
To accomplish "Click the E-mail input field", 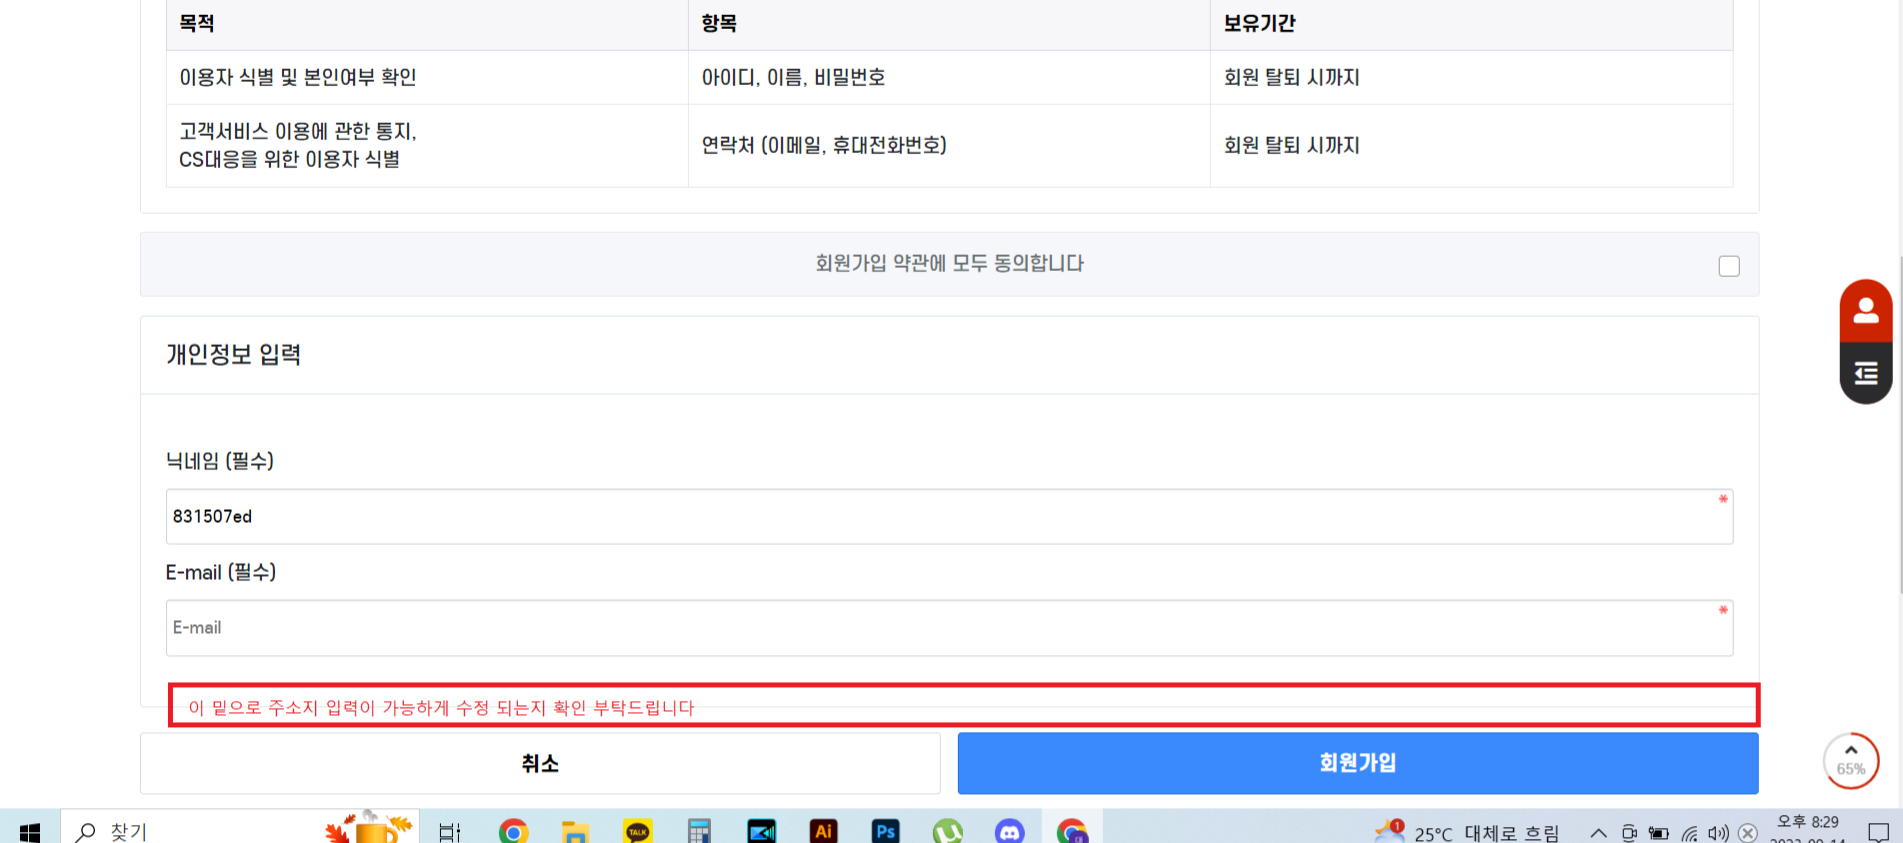I will (948, 628).
